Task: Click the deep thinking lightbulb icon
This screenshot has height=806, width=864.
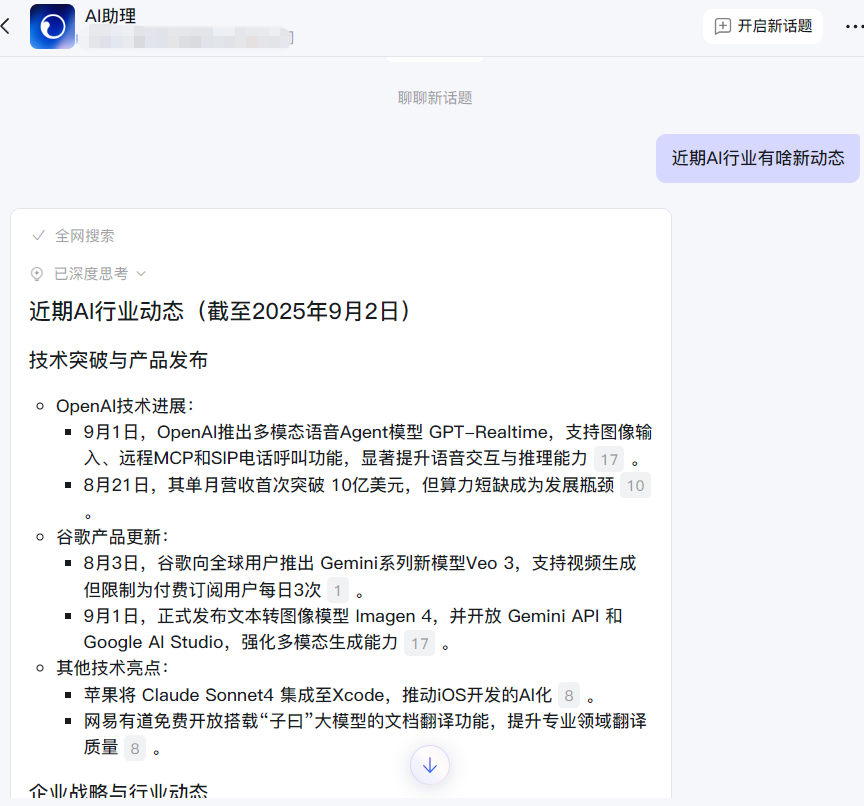Action: [x=37, y=274]
